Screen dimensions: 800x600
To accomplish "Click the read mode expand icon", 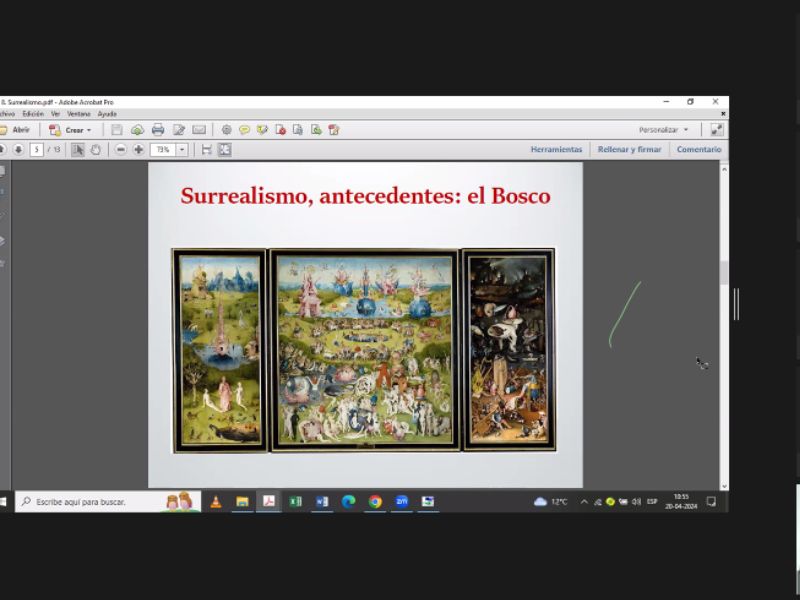I will (717, 130).
